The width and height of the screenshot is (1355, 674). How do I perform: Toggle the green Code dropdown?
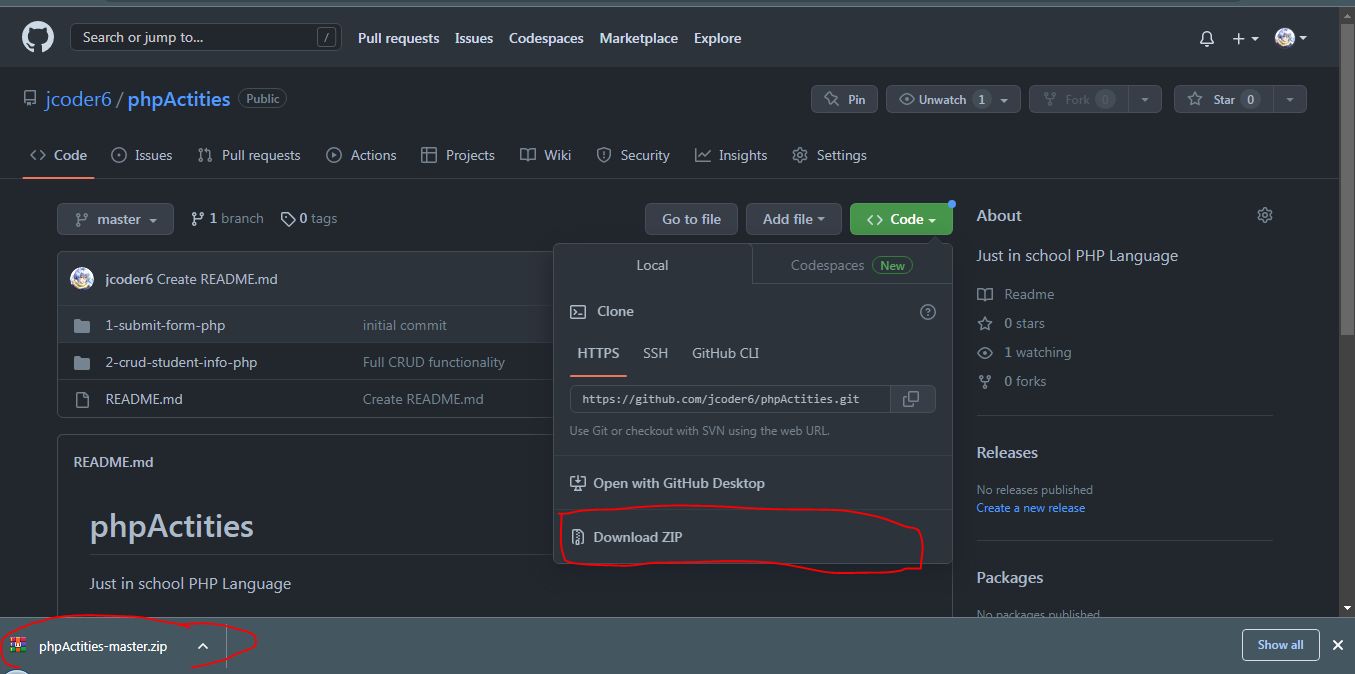pyautogui.click(x=901, y=219)
